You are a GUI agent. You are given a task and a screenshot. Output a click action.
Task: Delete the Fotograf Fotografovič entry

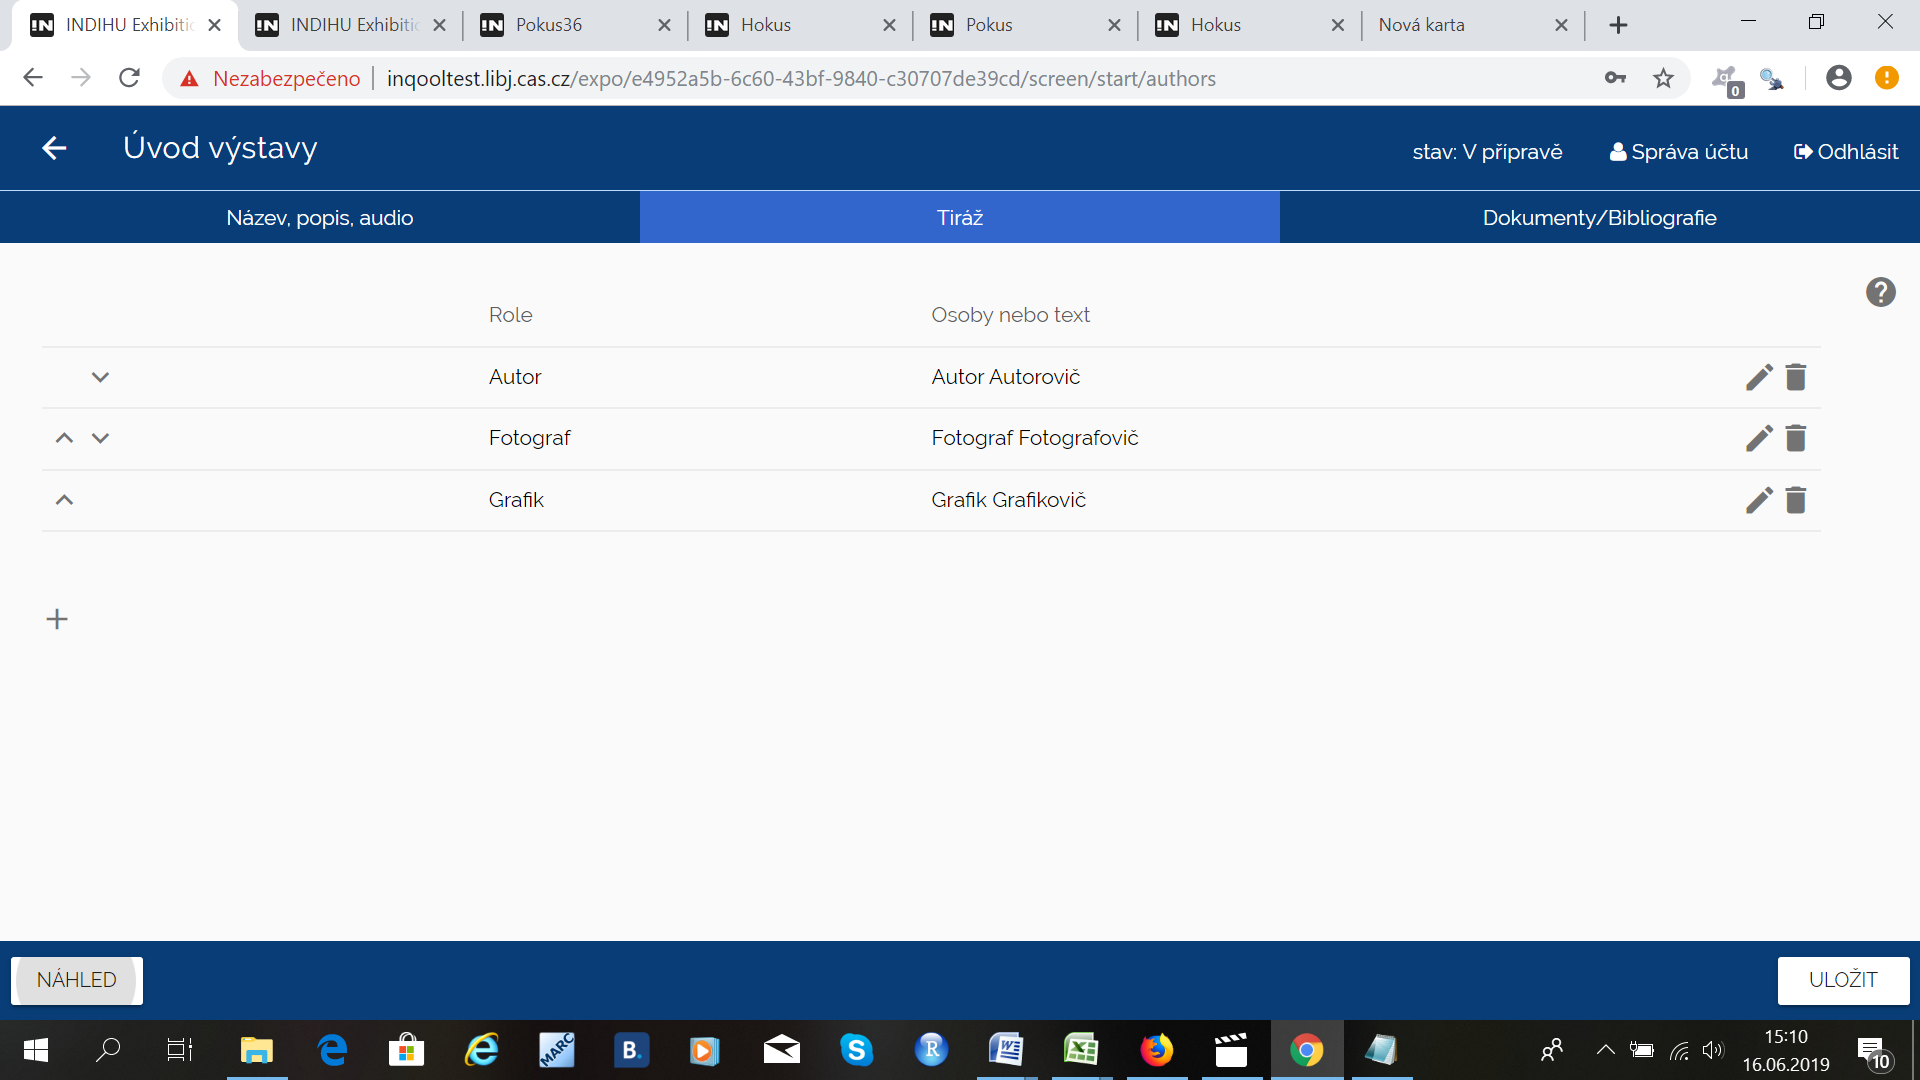(1796, 438)
